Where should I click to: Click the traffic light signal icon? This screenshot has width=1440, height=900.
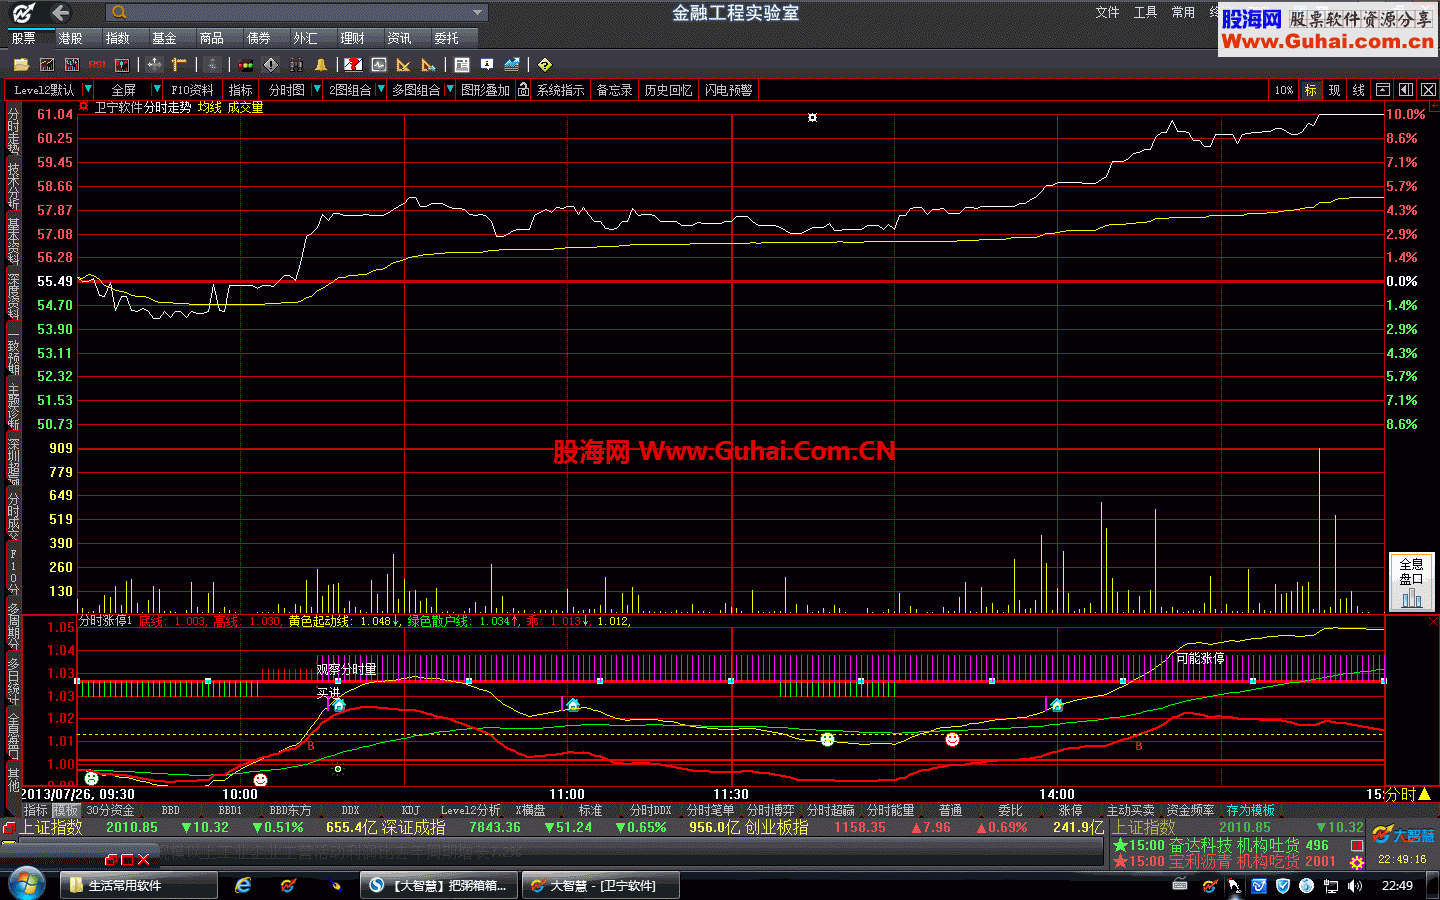(x=246, y=65)
